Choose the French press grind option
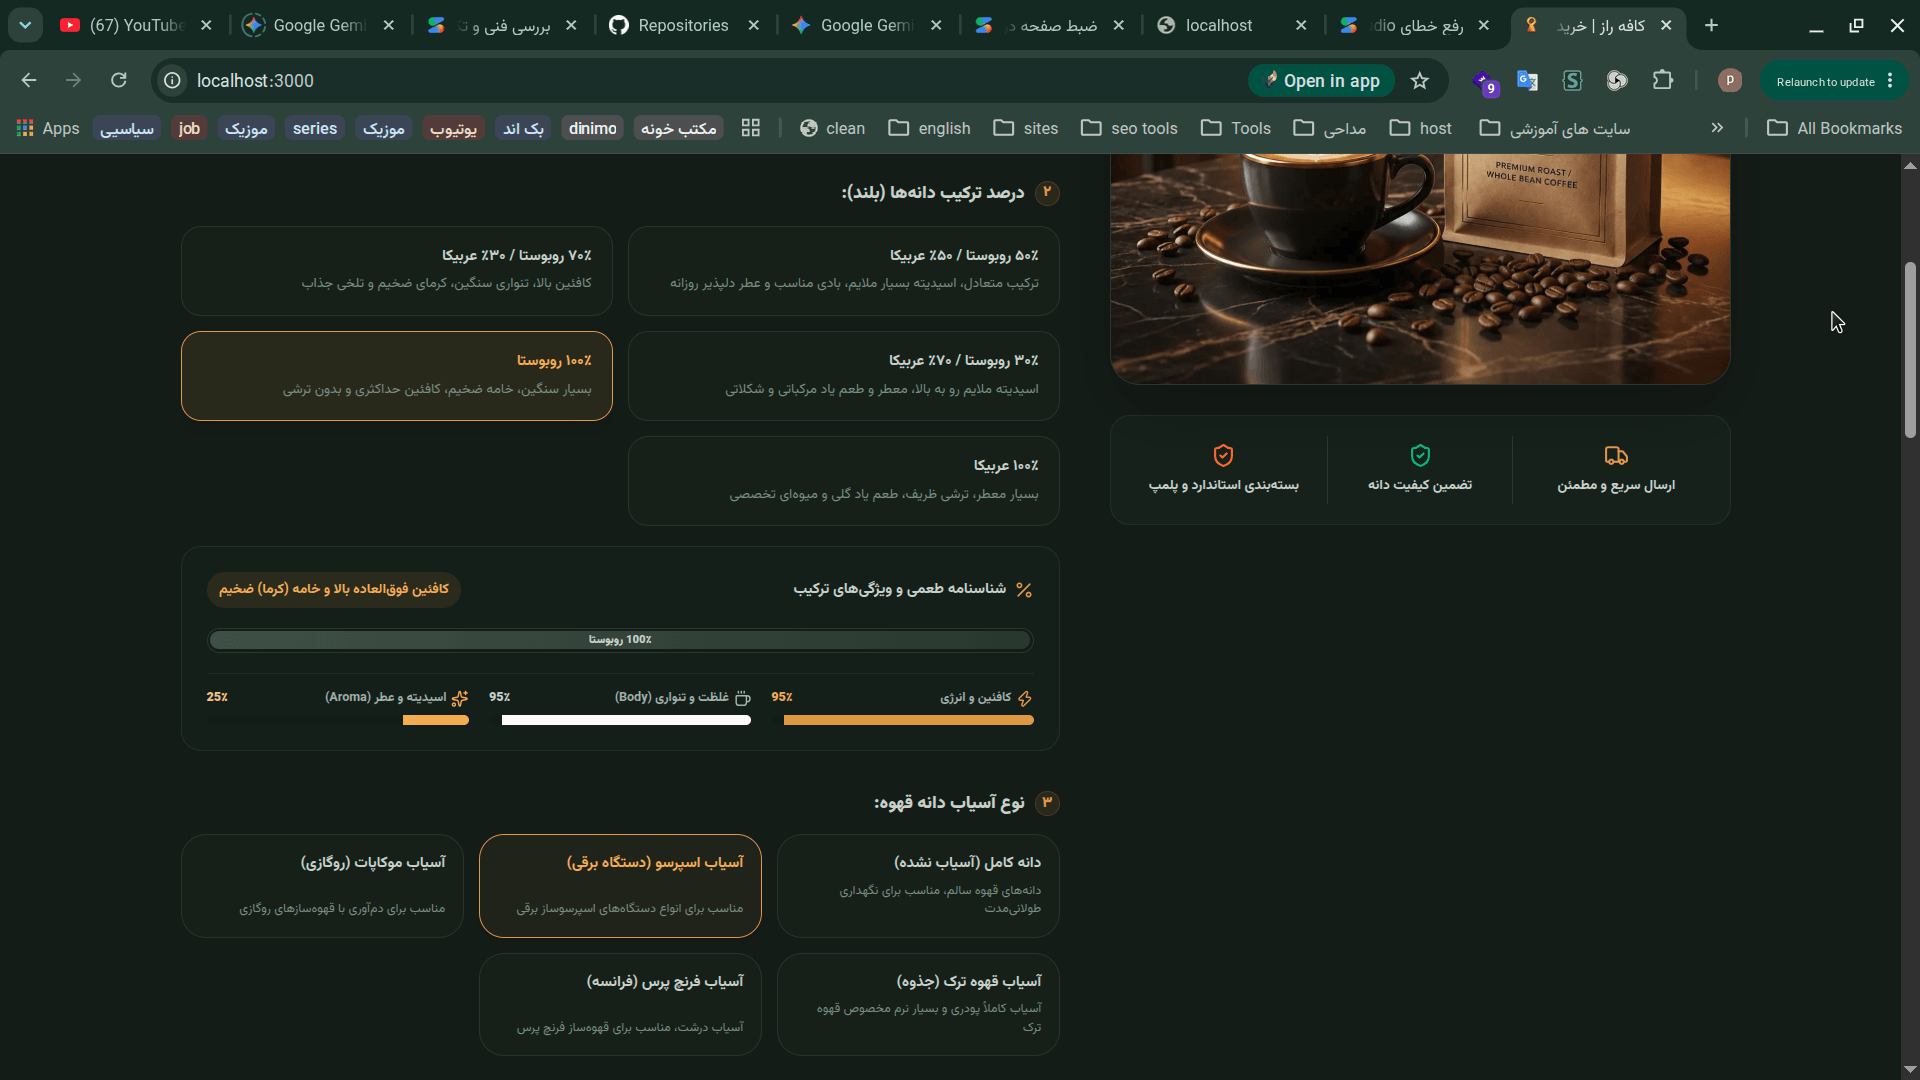The height and width of the screenshot is (1080, 1920). point(620,1004)
